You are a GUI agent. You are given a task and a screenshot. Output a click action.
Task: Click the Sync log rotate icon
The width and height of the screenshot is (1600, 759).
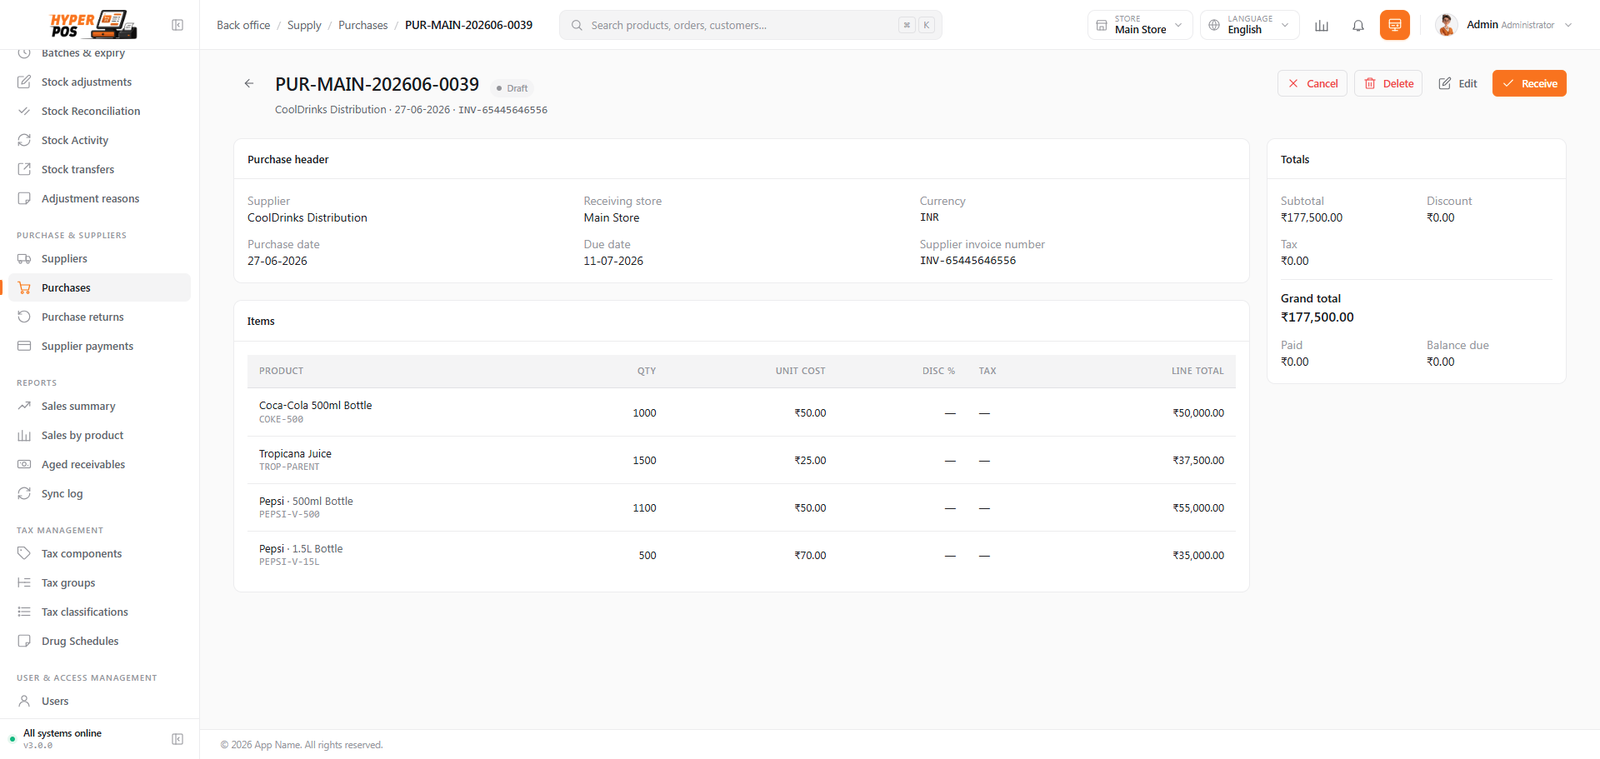click(24, 494)
